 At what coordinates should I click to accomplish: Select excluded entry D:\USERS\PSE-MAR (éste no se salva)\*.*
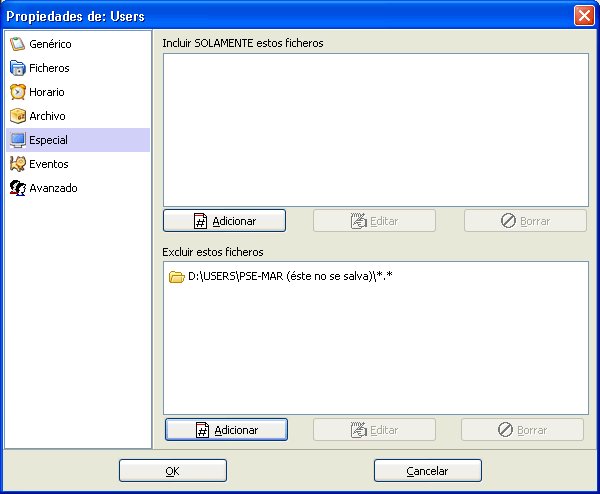tap(280, 276)
